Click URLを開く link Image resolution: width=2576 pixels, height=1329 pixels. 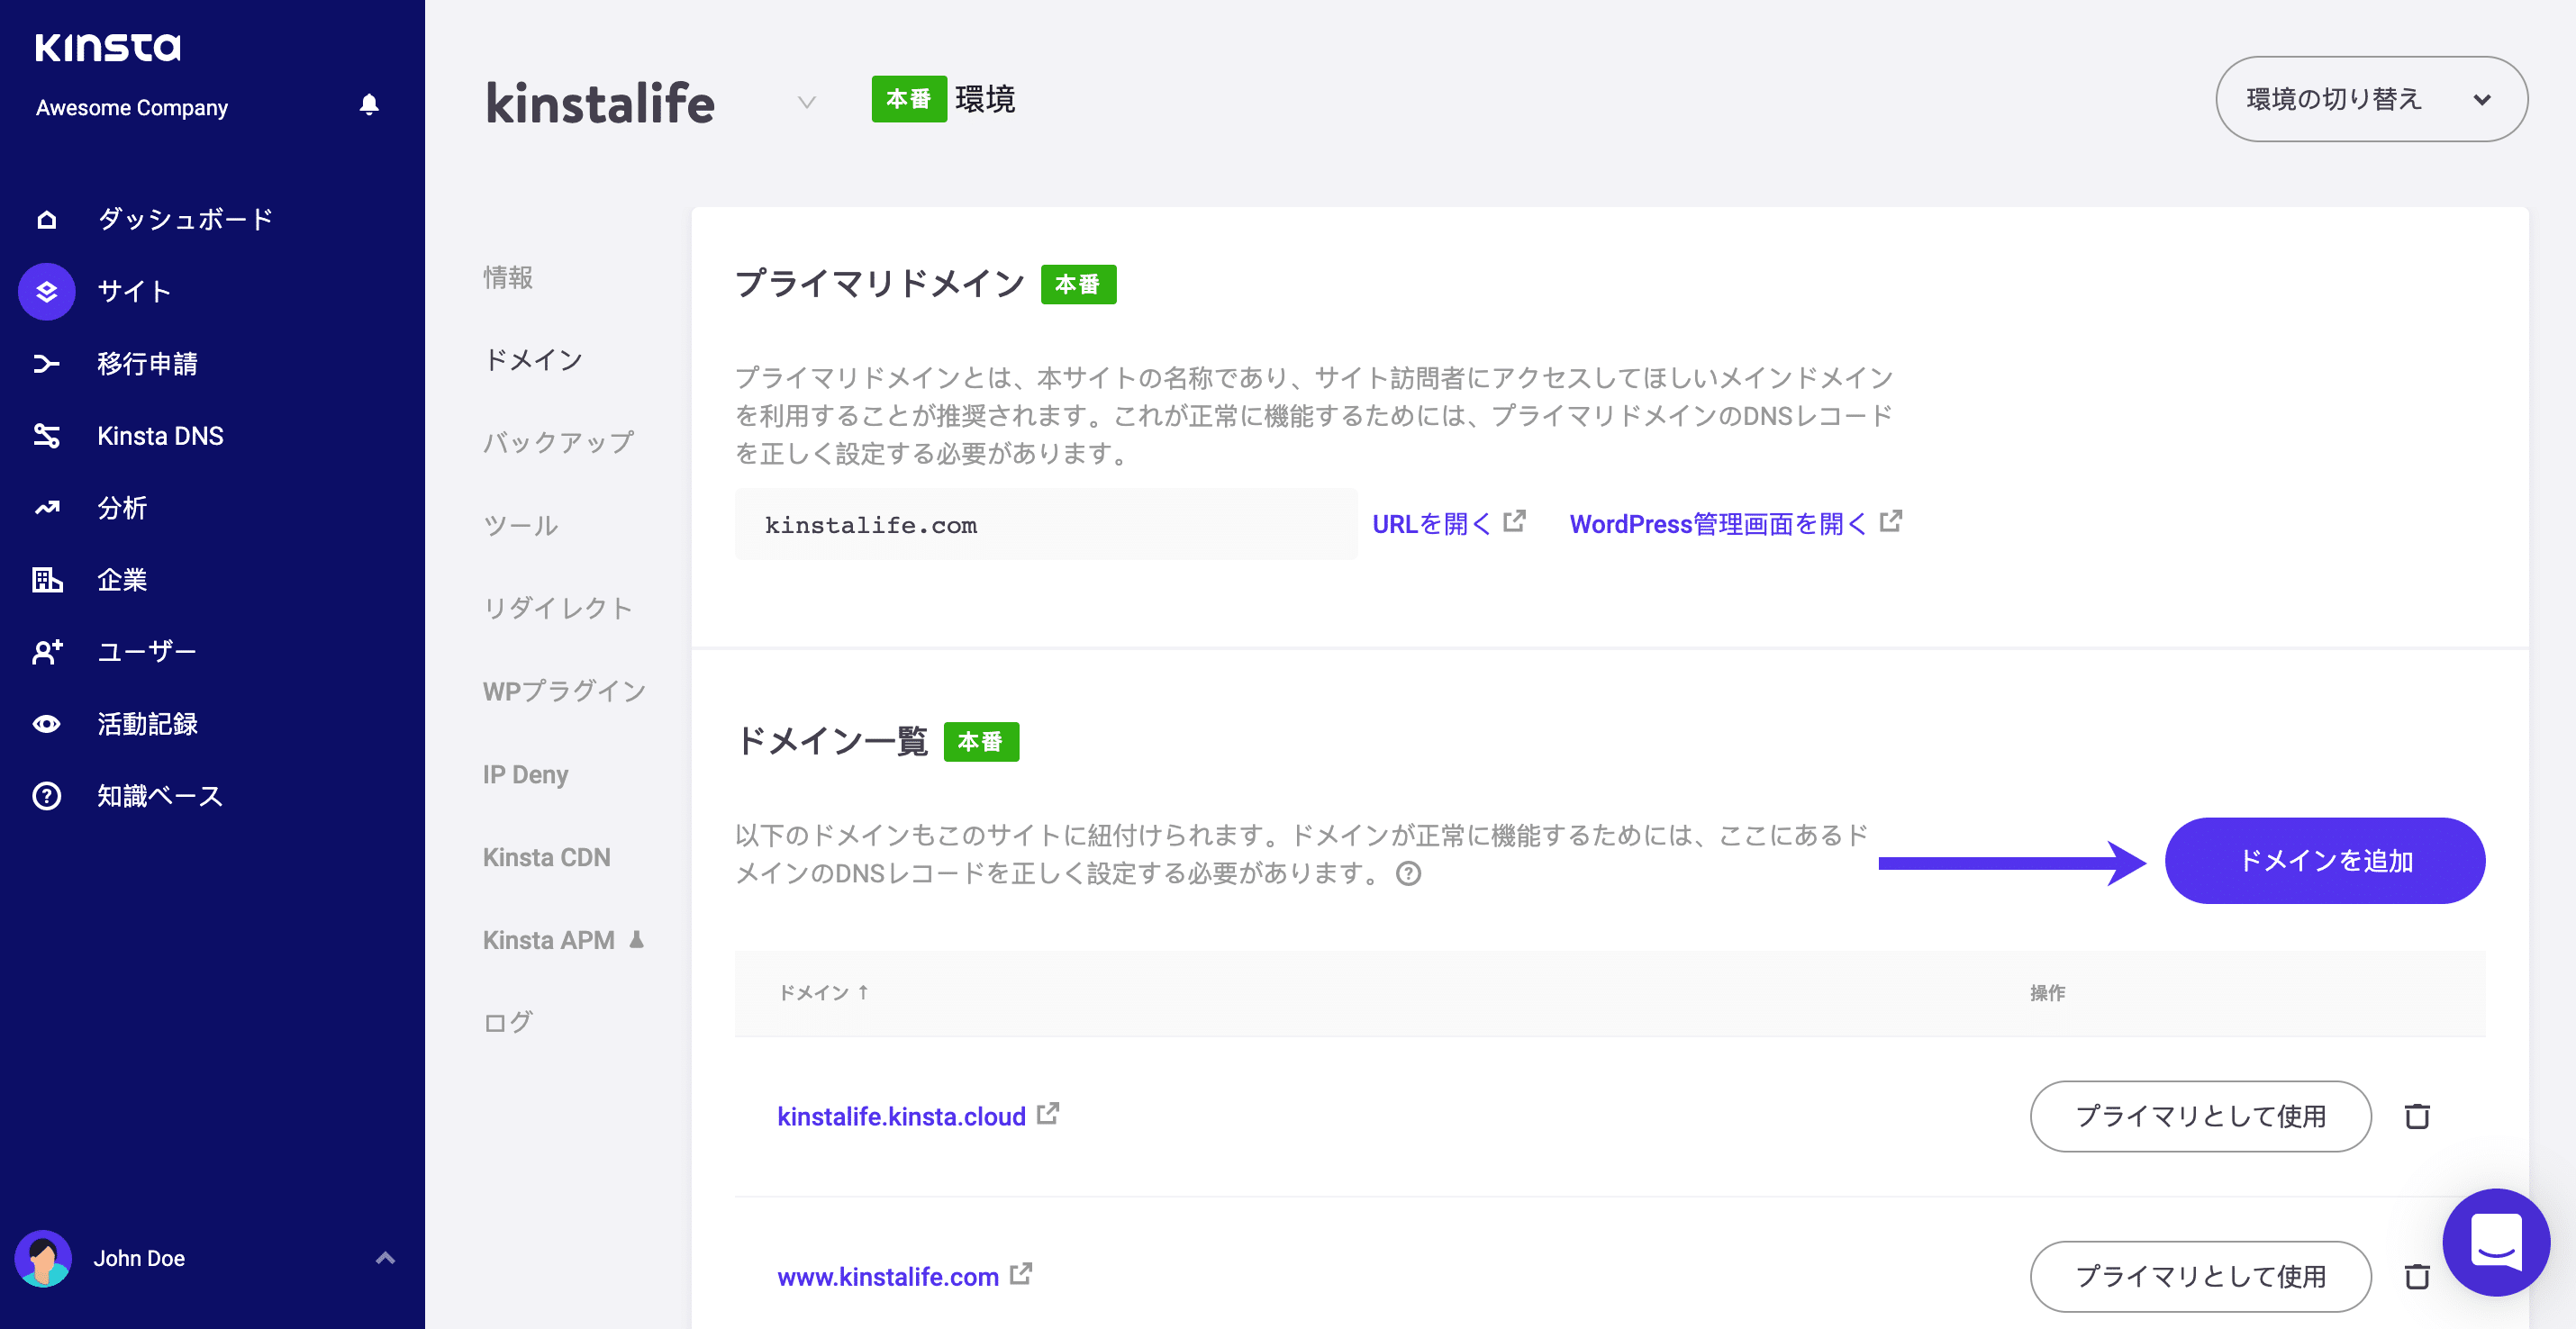[1431, 523]
